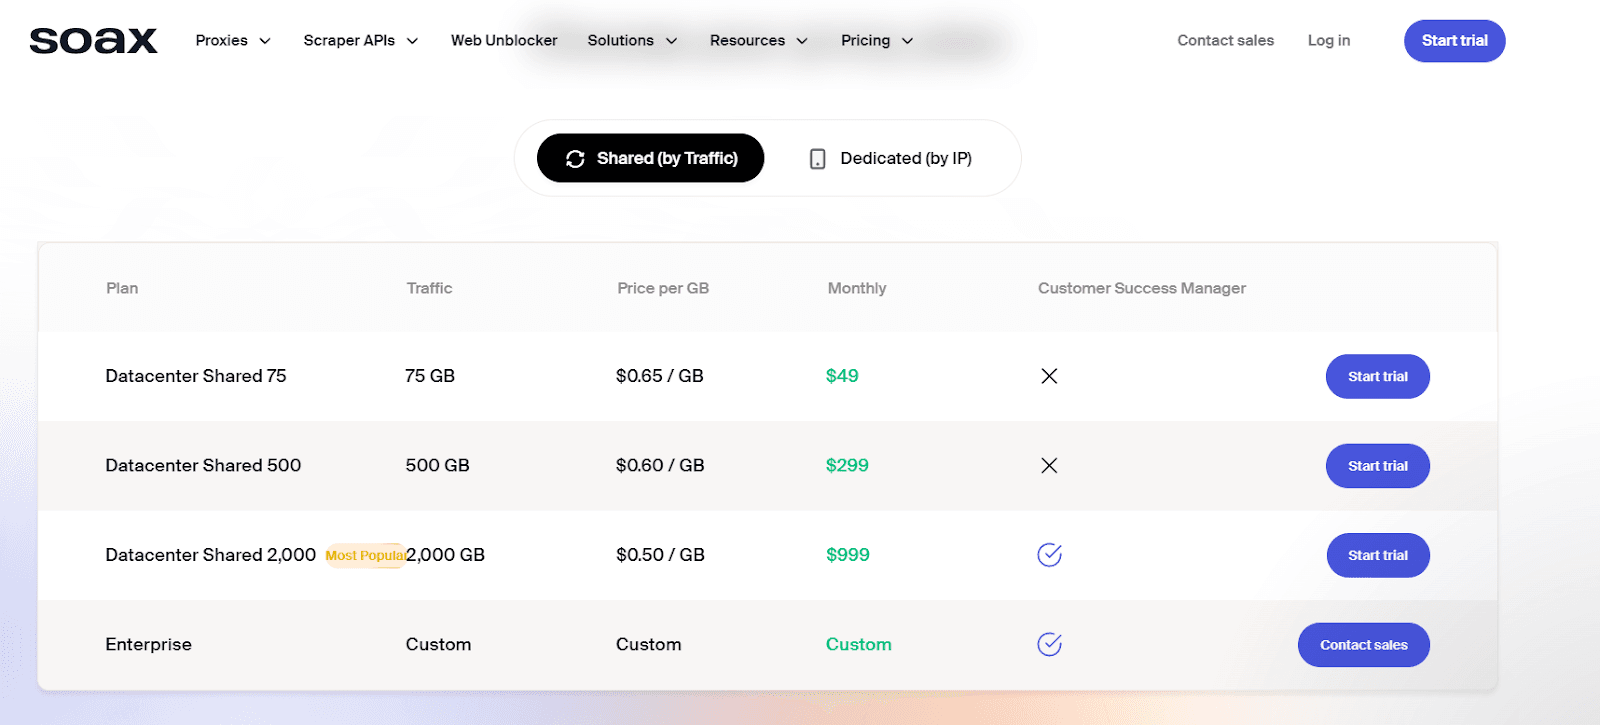Expand the Scraper APIs dropdown chevron
The image size is (1600, 725).
click(412, 41)
